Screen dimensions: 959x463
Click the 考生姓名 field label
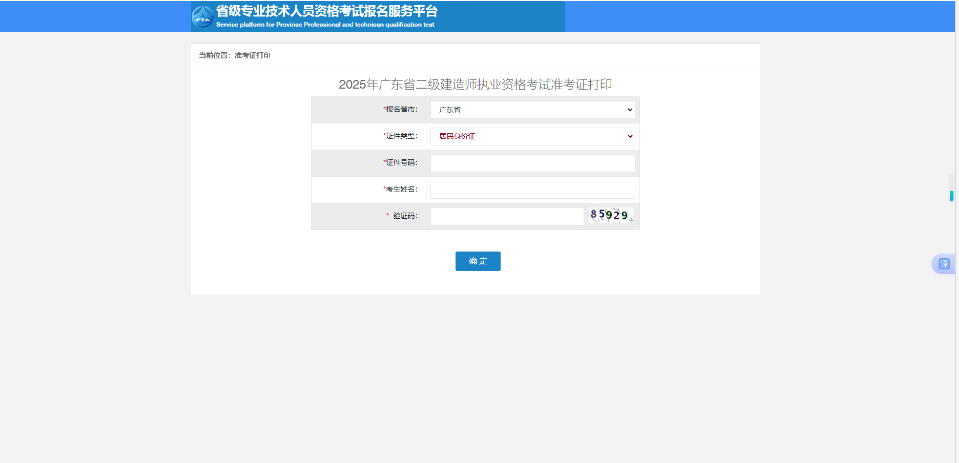pos(400,189)
